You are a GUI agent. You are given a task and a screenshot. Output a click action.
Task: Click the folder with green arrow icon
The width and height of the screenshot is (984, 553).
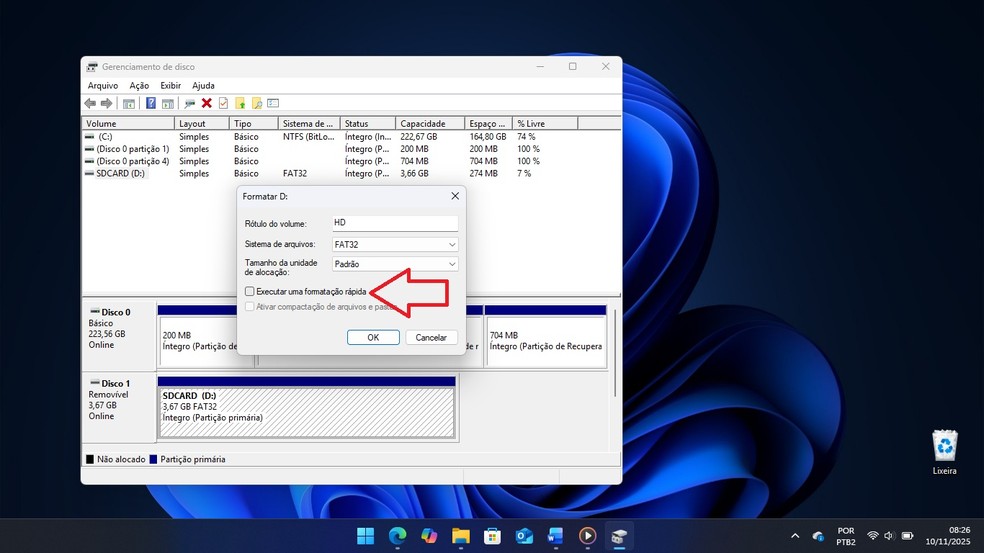[x=240, y=103]
